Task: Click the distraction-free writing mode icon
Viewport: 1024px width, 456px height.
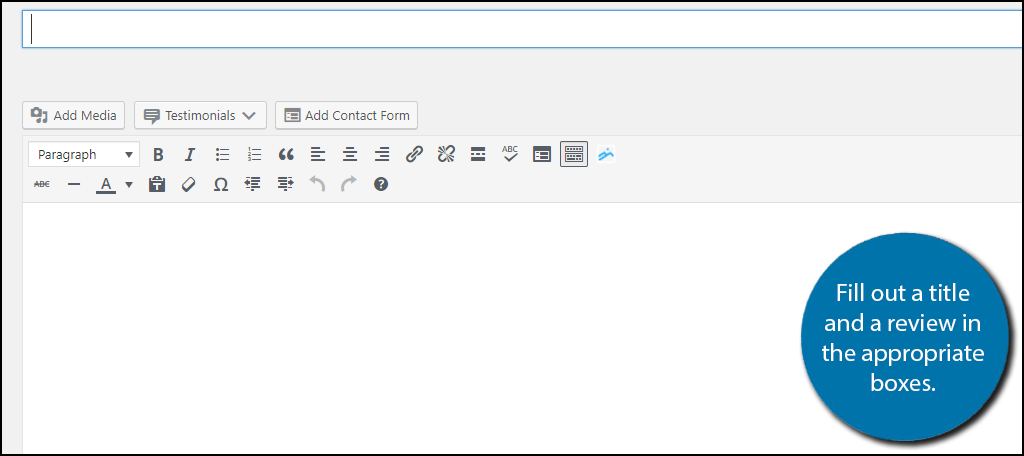Action: point(542,155)
